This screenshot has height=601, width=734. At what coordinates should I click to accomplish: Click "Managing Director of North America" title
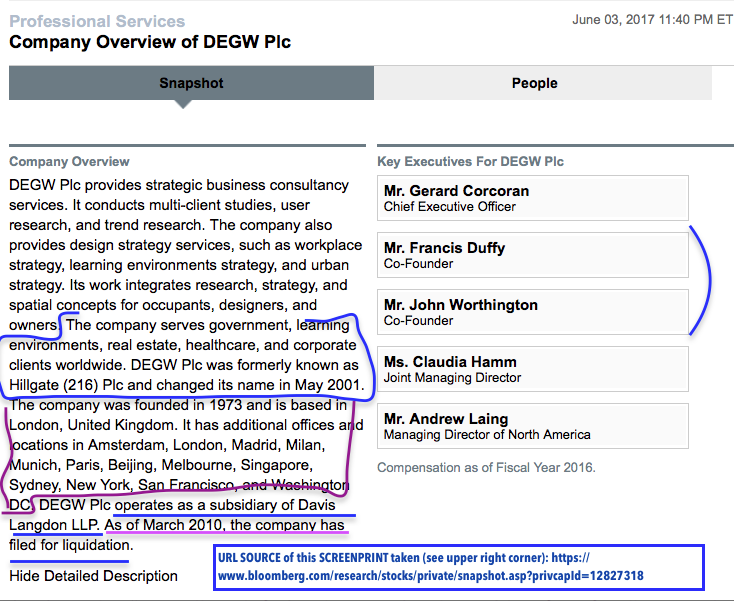[487, 435]
